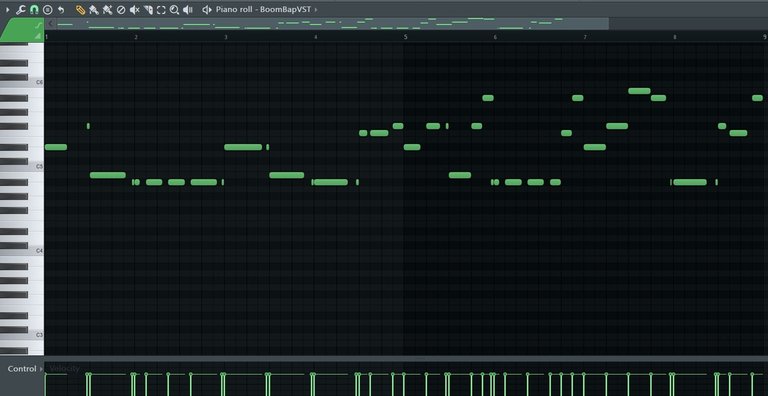
Task: Select the Slice tool
Action: [x=148, y=10]
